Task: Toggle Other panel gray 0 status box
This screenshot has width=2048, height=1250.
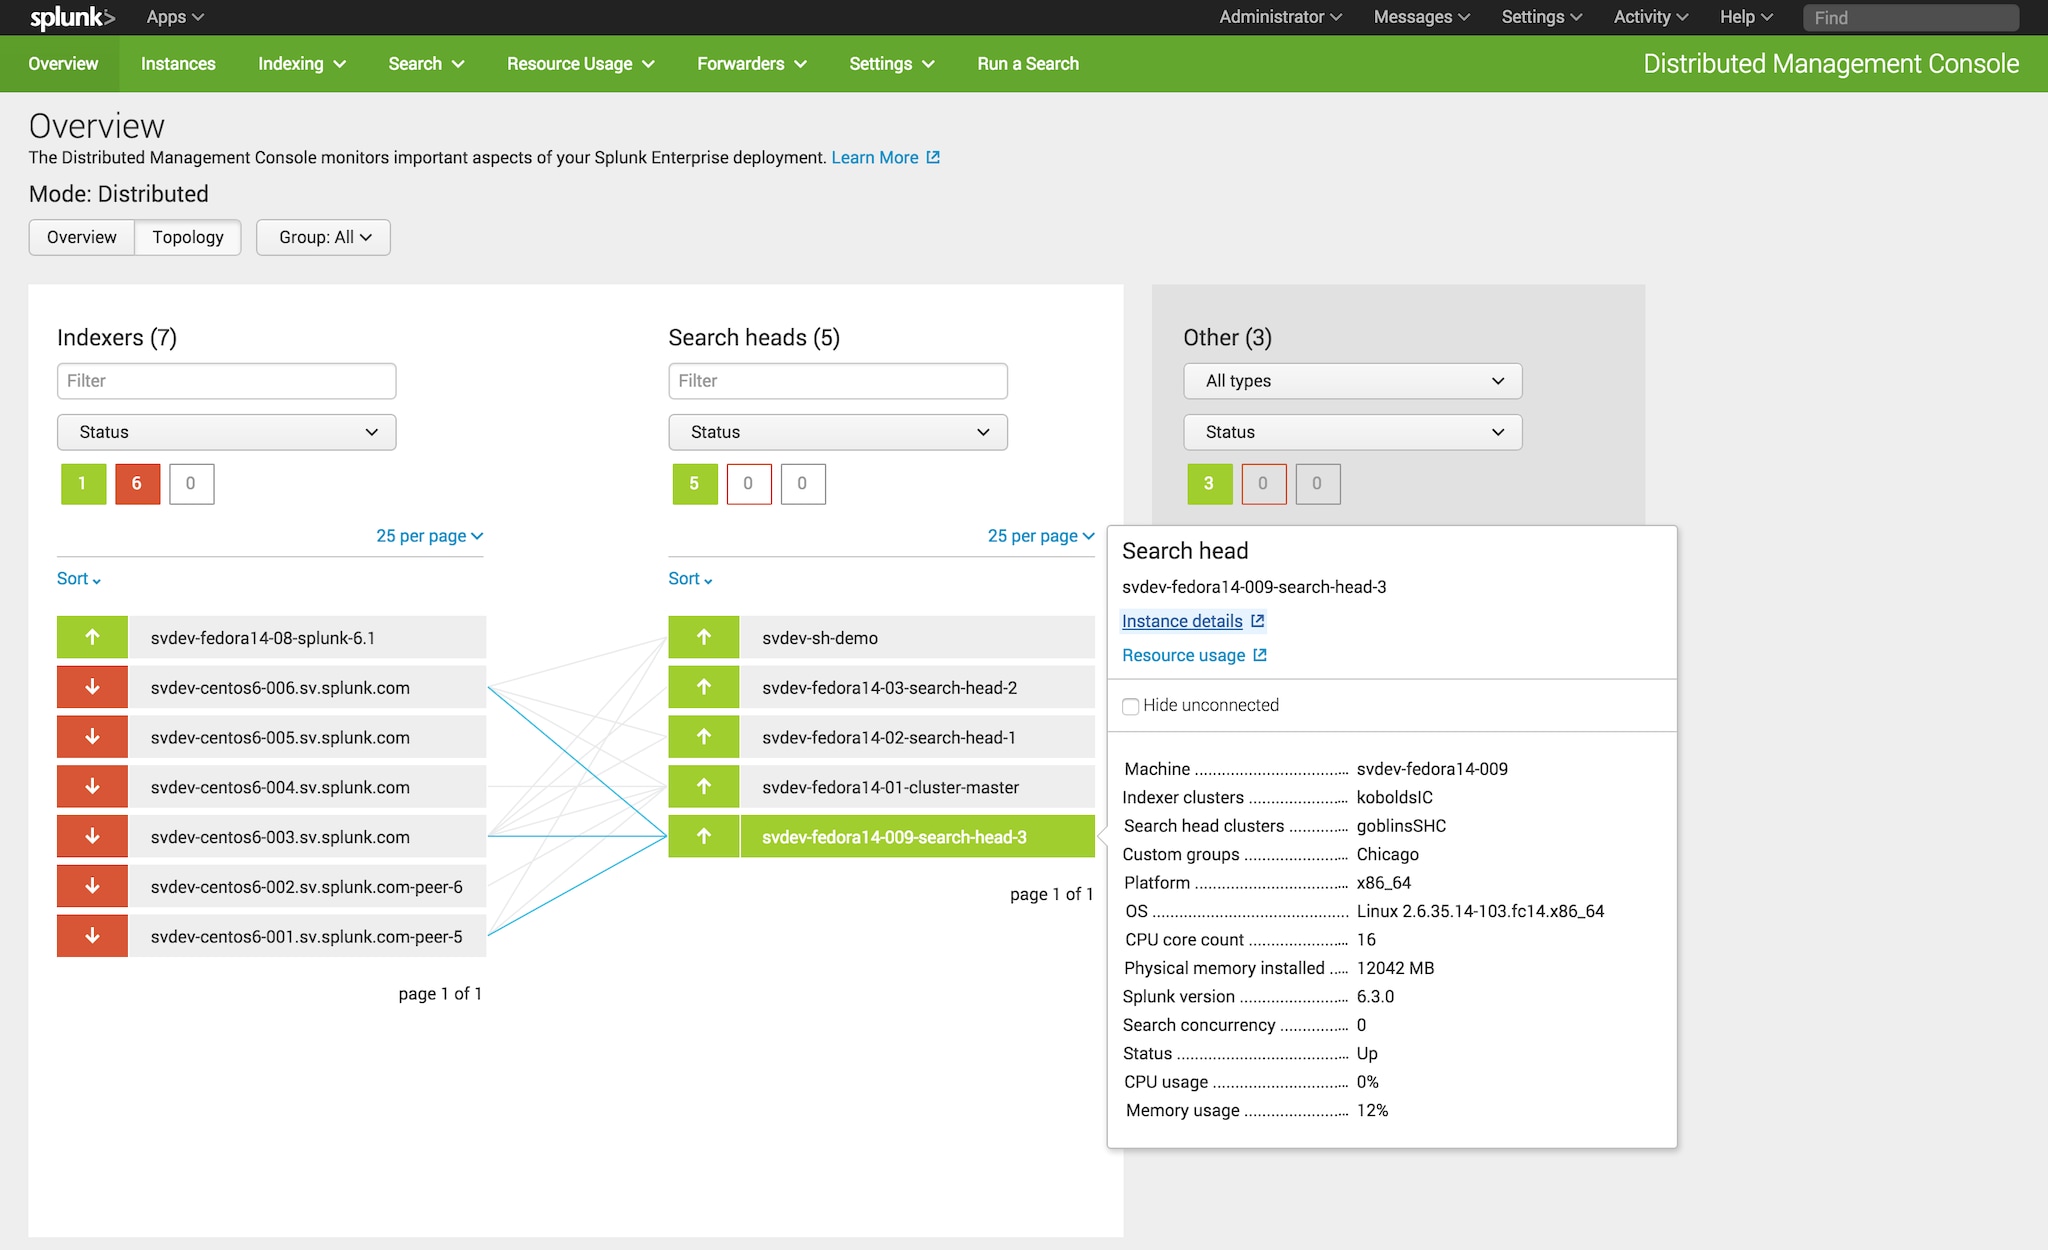Action: pos(1318,484)
